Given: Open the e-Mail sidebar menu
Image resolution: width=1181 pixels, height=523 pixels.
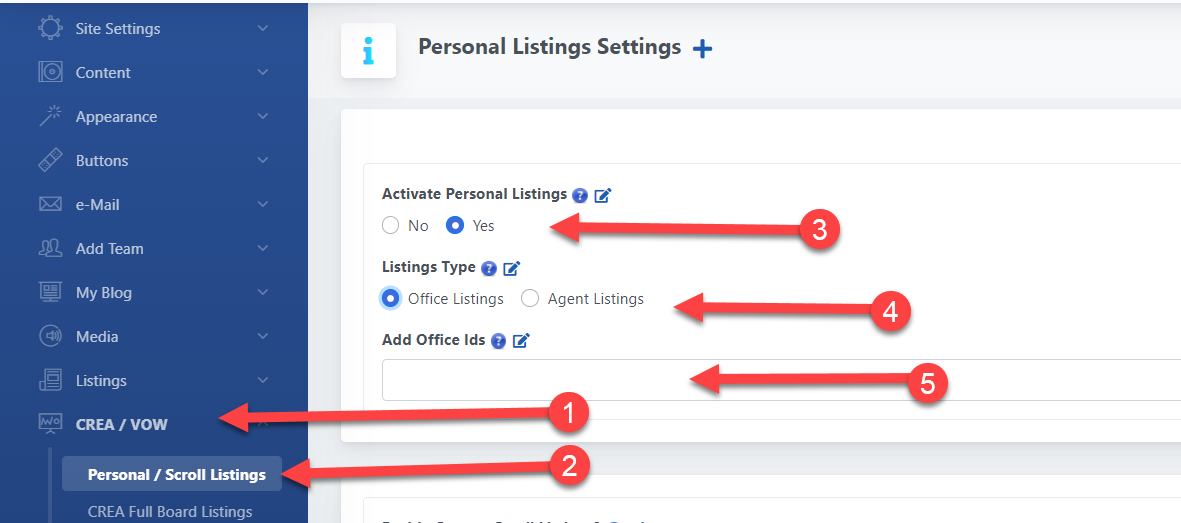Looking at the screenshot, I should click(x=97, y=205).
